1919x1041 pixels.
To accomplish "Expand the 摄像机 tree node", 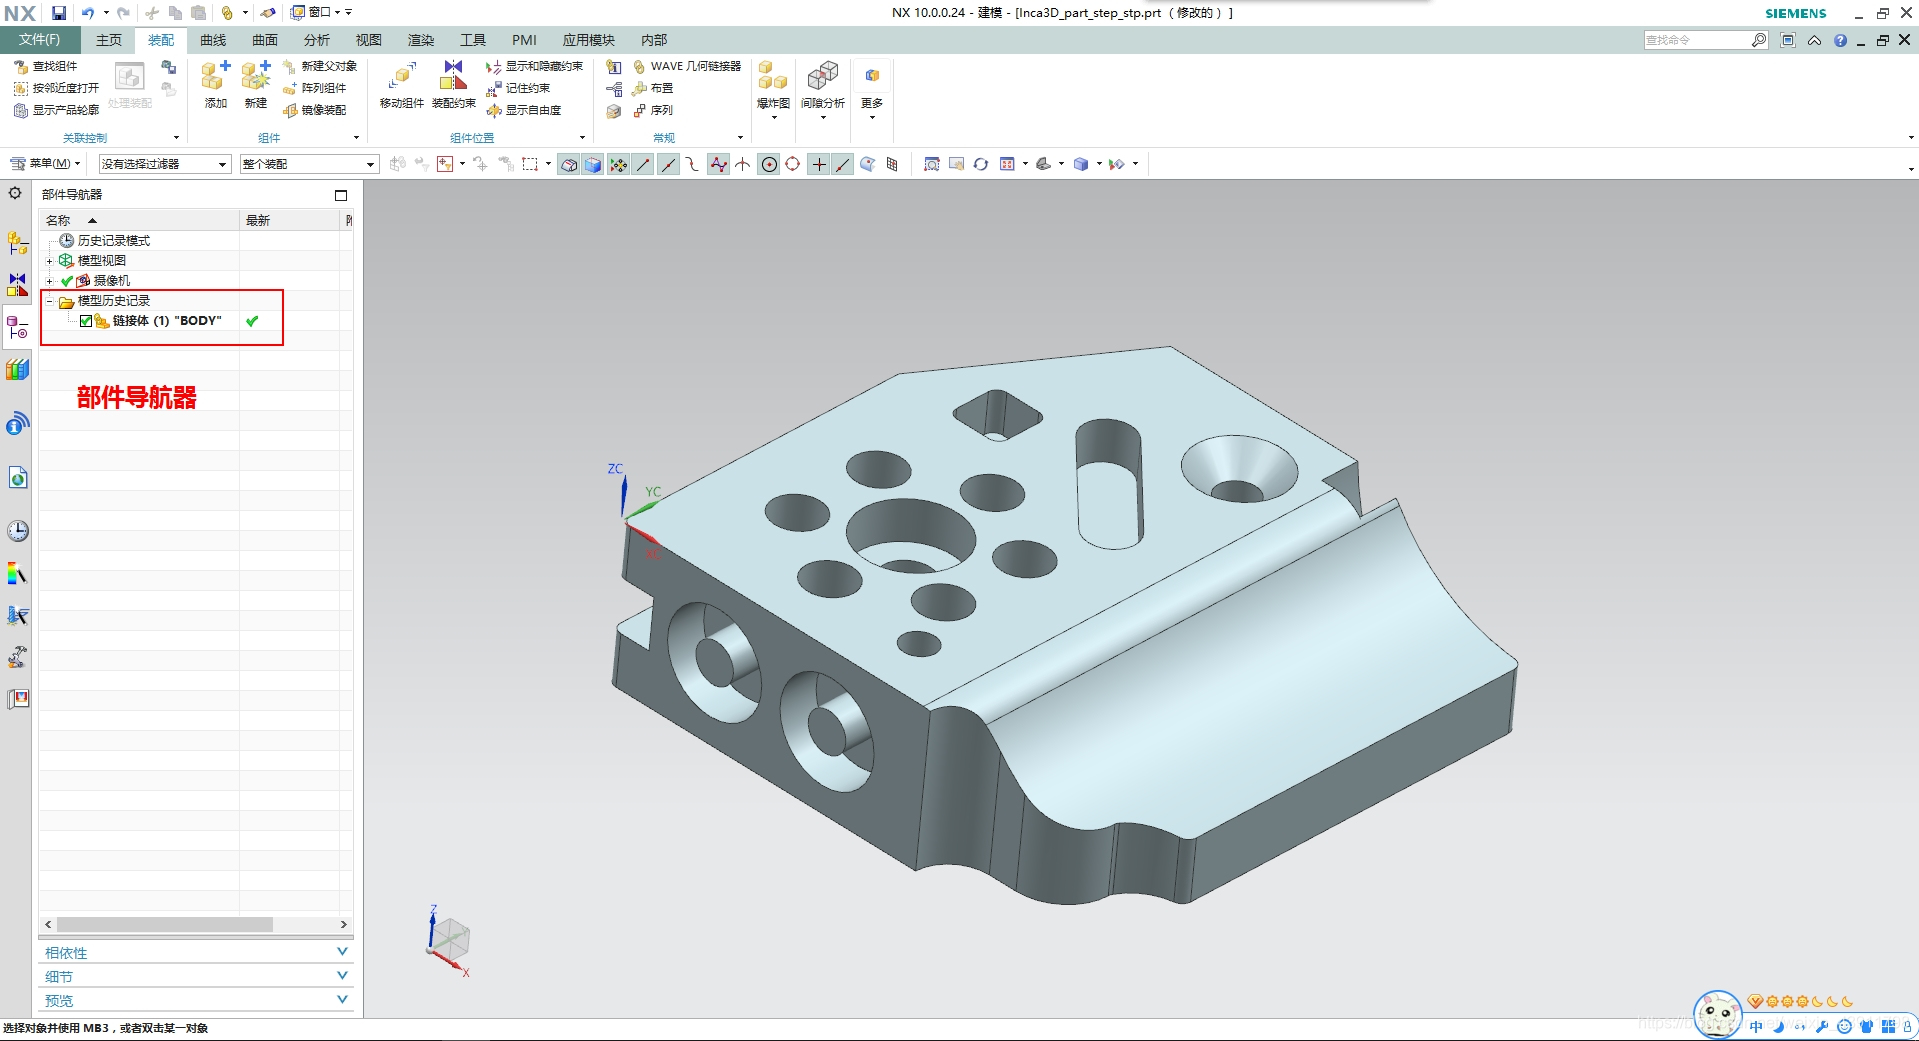I will 49,281.
